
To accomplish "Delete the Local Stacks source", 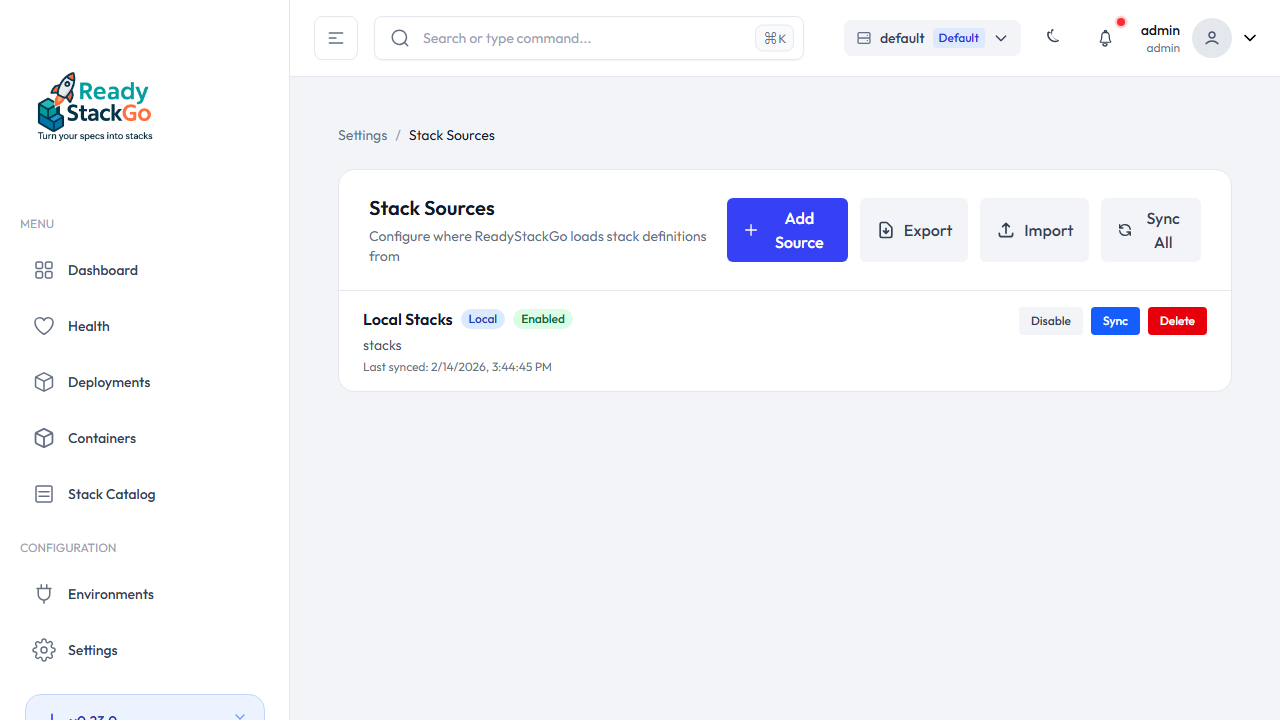I will click(1177, 320).
